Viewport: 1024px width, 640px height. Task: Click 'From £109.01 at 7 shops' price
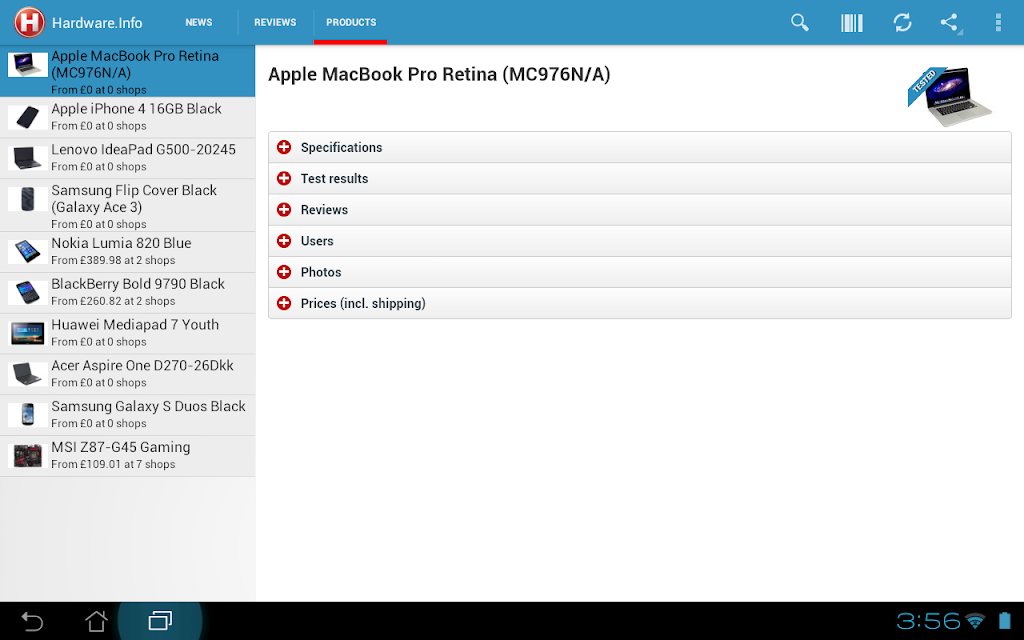point(113,464)
